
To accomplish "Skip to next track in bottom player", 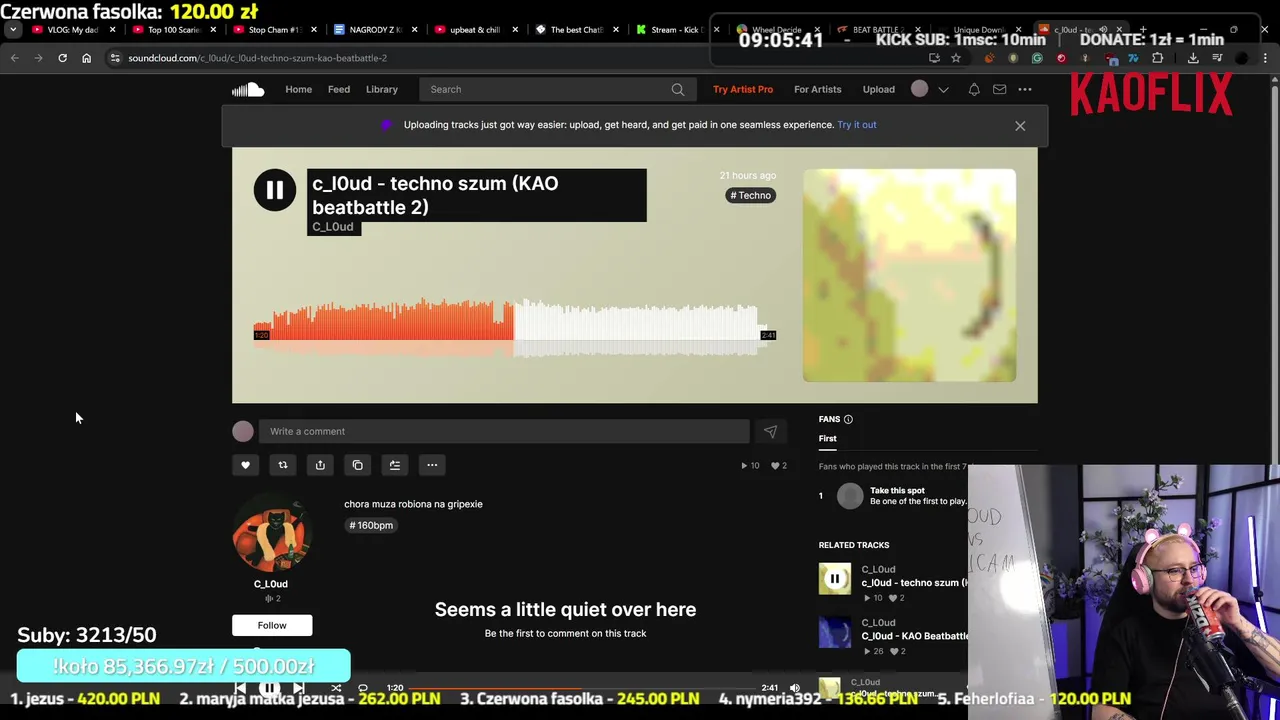I will (x=298, y=688).
